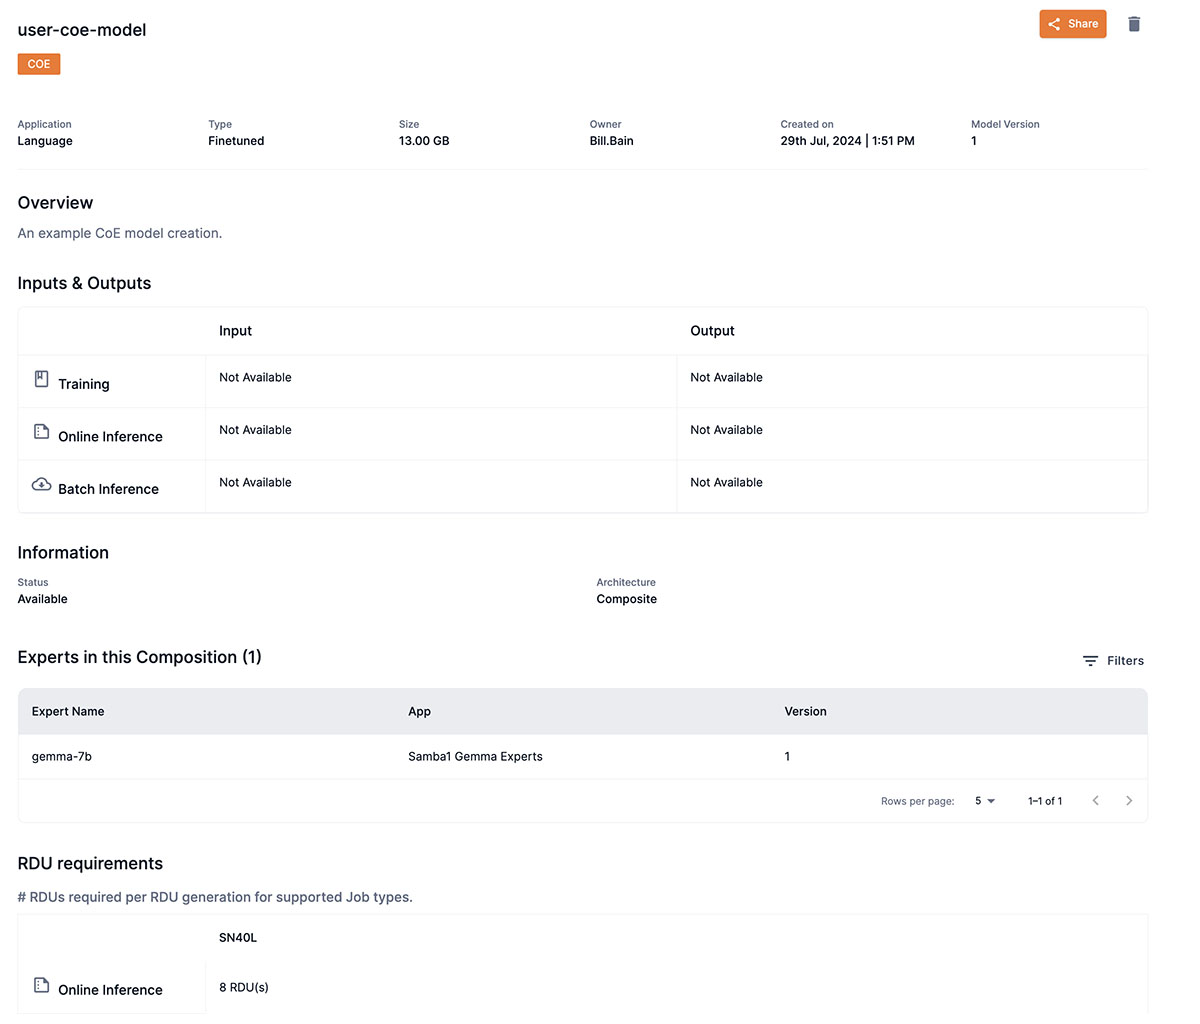Click the Online Inference document icon
The image size is (1200, 1024).
(41, 430)
